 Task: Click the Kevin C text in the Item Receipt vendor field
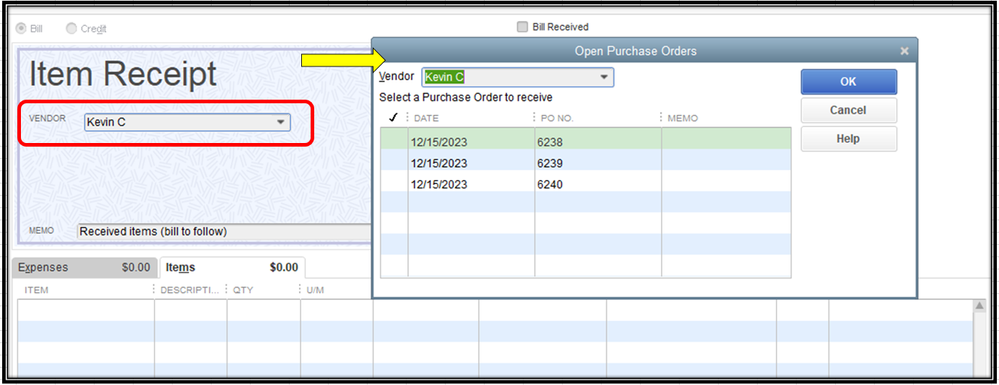coord(106,122)
